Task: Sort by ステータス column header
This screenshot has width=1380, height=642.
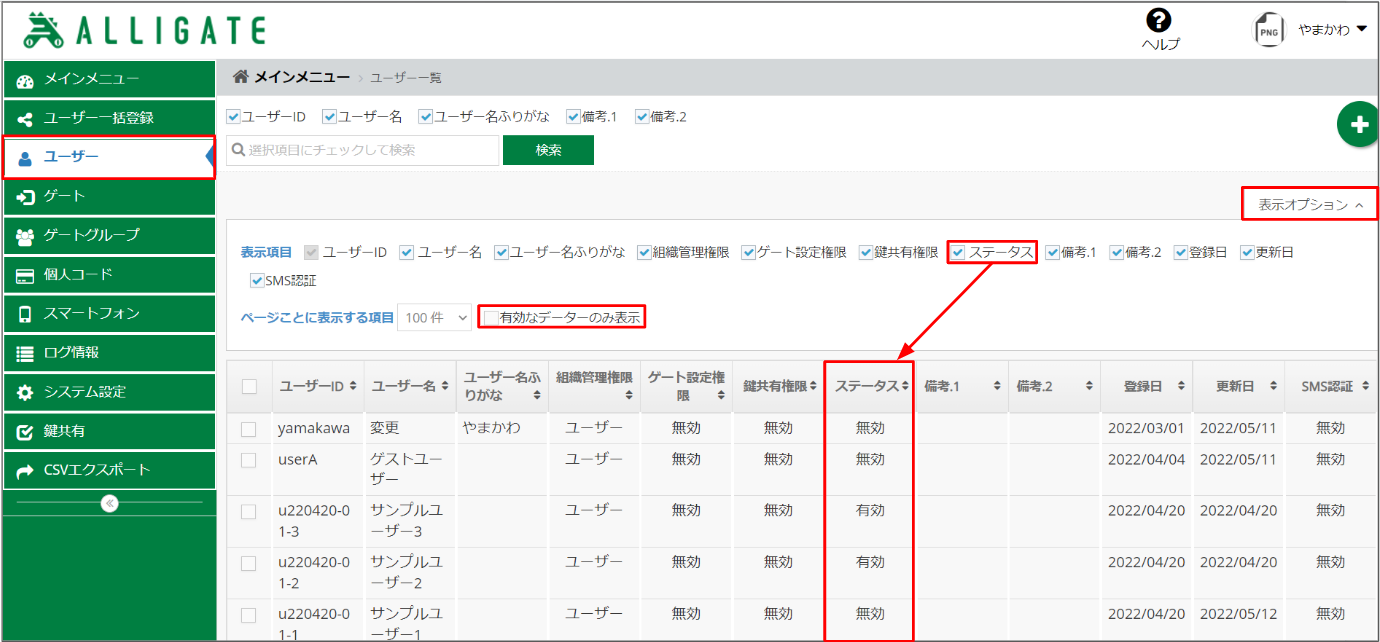Action: pyautogui.click(x=870, y=386)
